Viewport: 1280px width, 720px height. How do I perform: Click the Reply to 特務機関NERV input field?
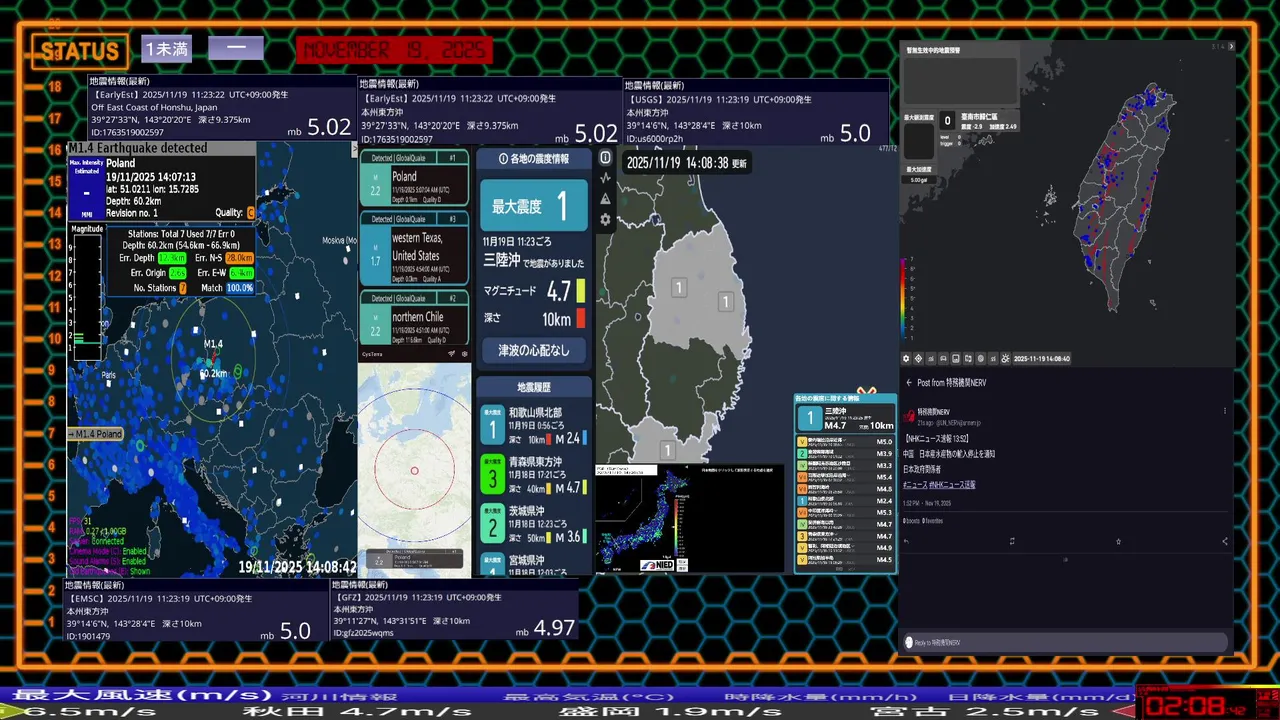pos(1066,642)
